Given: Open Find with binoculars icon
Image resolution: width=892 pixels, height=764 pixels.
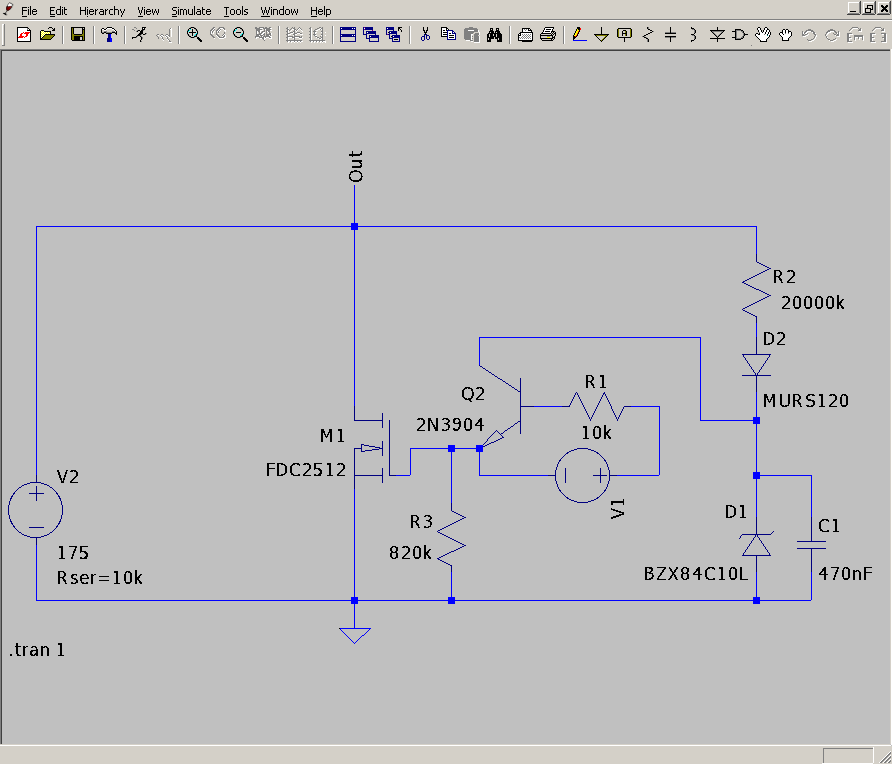Looking at the screenshot, I should point(494,35).
